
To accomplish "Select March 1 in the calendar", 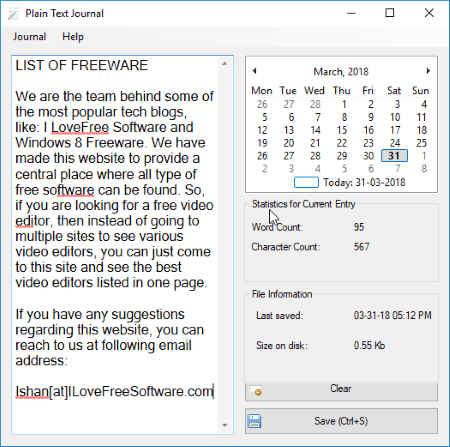I will [344, 104].
